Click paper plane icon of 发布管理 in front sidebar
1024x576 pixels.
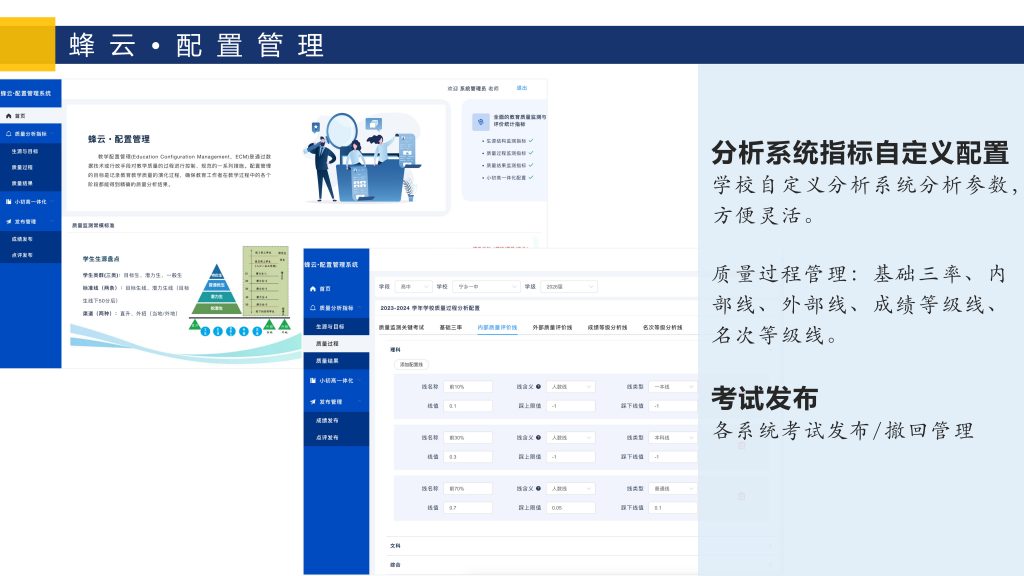coord(312,402)
